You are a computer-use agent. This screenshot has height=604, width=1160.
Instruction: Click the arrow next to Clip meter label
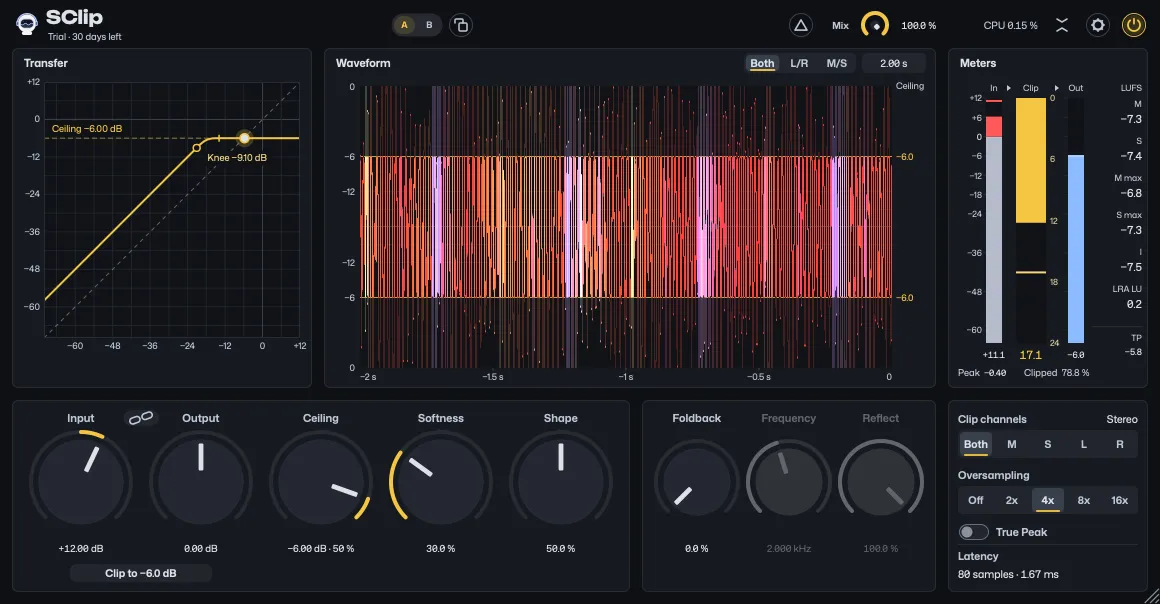coord(1056,88)
